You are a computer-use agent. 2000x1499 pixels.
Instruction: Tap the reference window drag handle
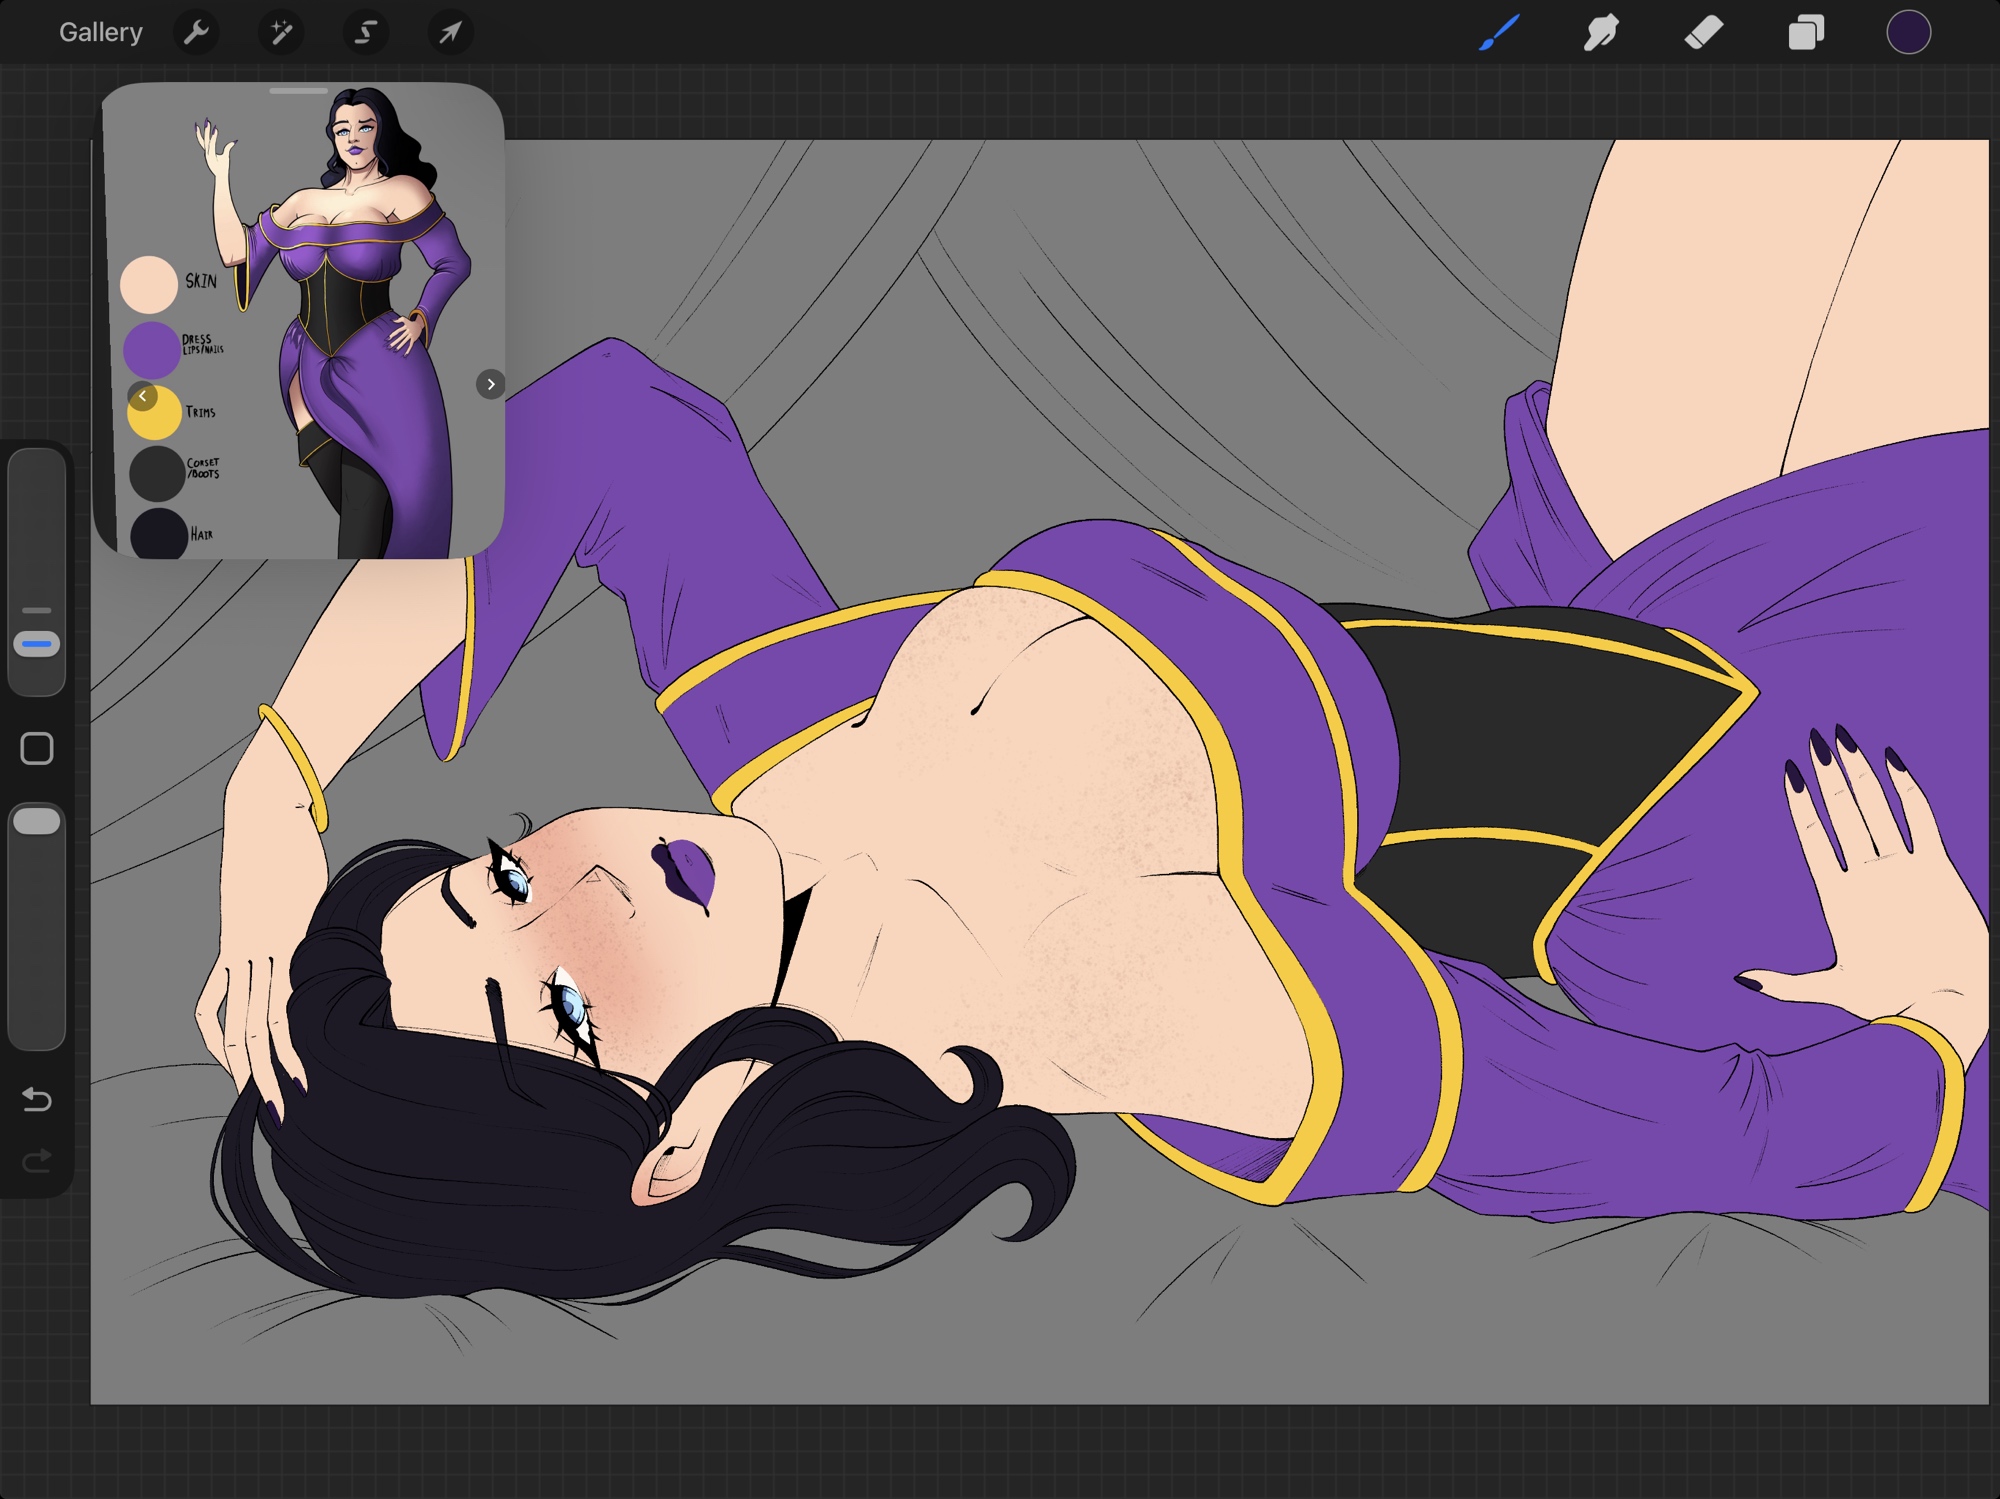(x=298, y=91)
